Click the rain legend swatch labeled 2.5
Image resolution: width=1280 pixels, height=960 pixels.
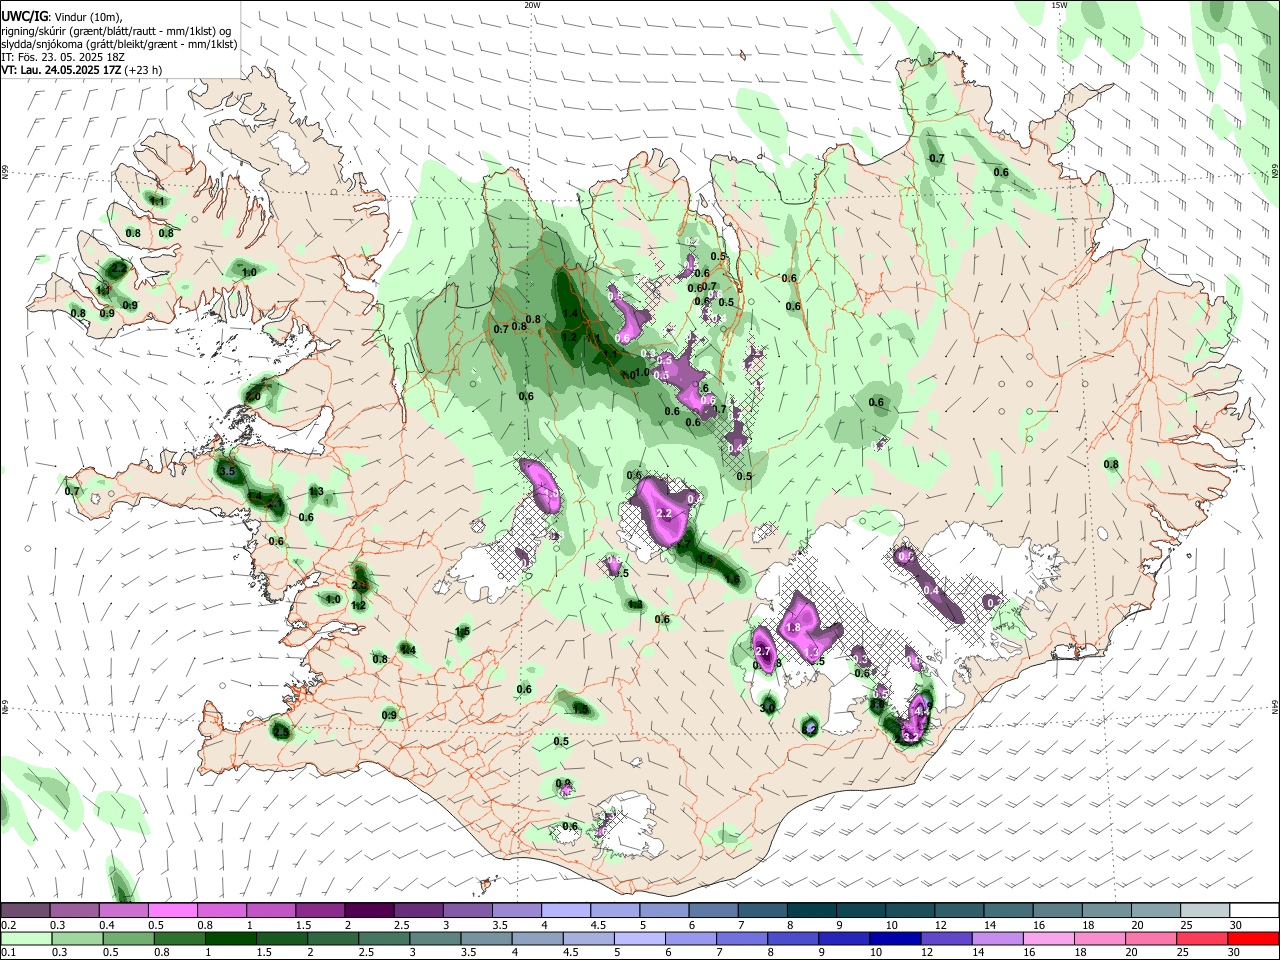click(x=383, y=938)
